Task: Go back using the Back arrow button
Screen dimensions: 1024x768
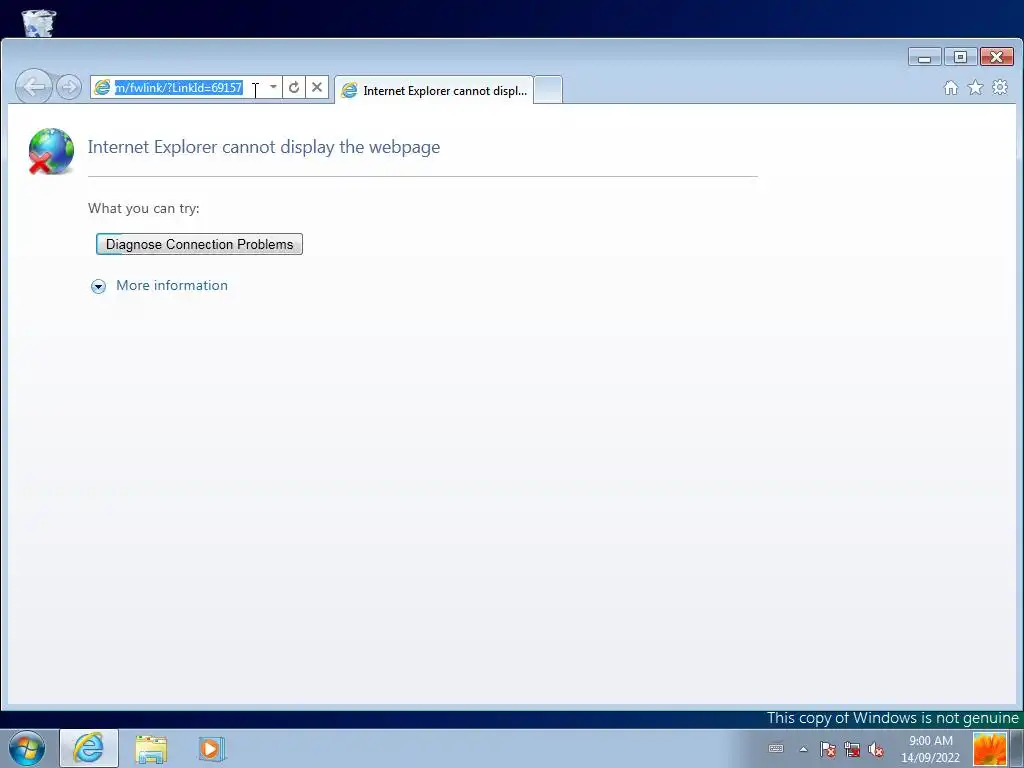Action: 33,86
